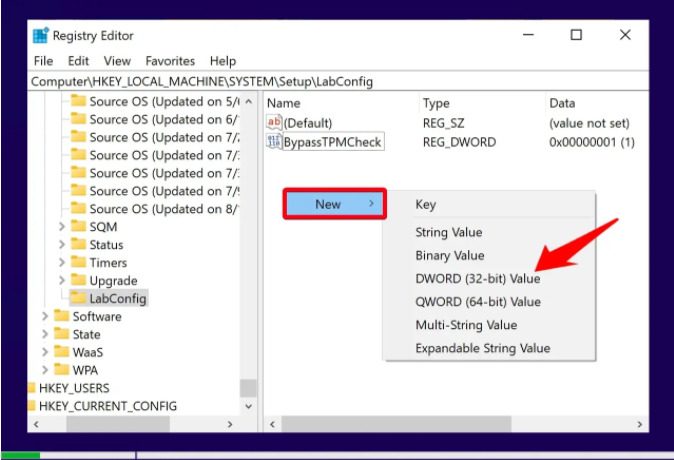Click the (value not set) data cell

coord(589,123)
